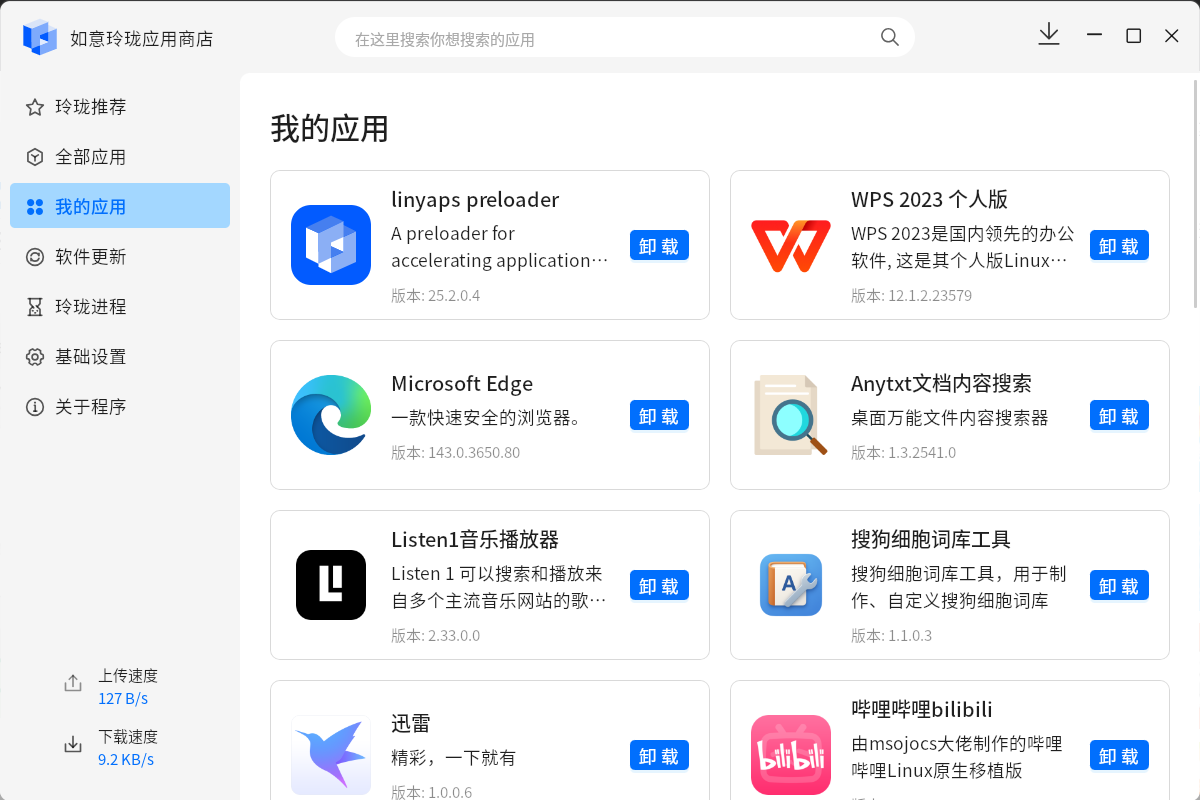Go to 全部应用 in sidebar

point(120,157)
